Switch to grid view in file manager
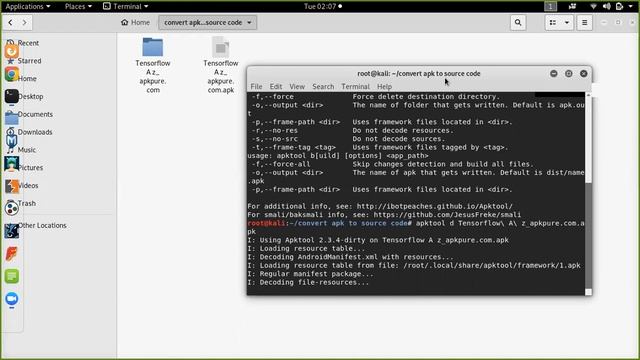 tap(553, 22)
